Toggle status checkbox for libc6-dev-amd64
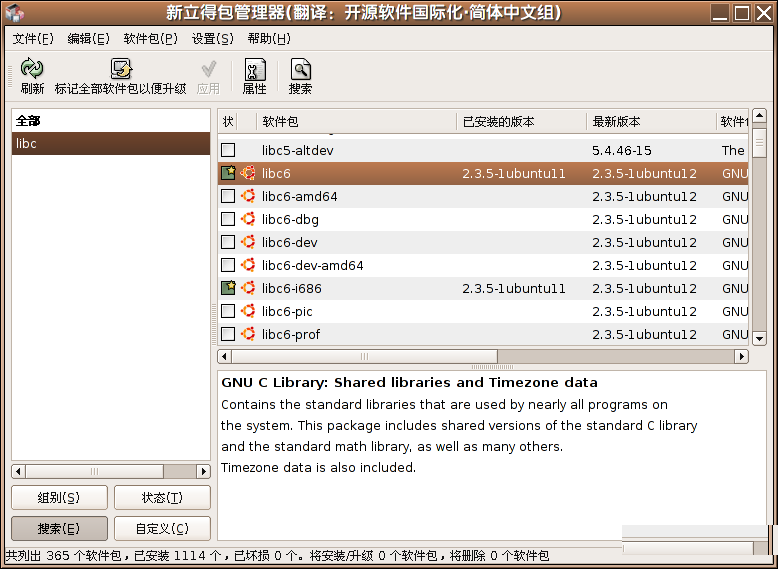The width and height of the screenshot is (778, 569). point(228,265)
